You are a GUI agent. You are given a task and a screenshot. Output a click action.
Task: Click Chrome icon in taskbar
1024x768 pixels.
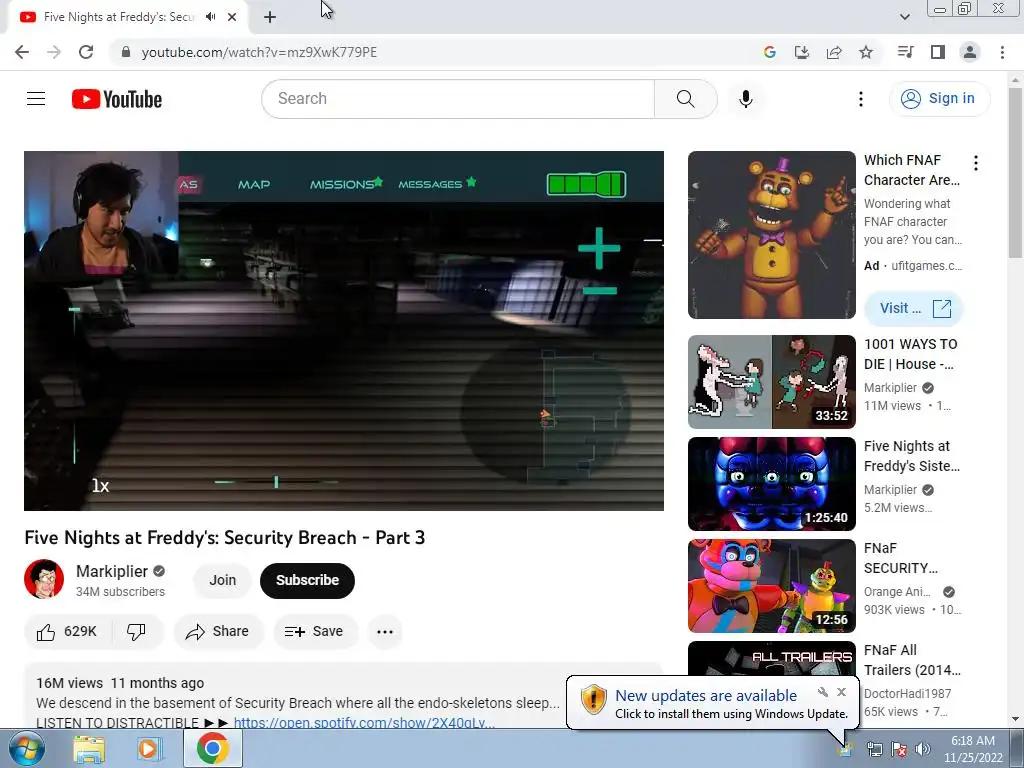pos(212,748)
